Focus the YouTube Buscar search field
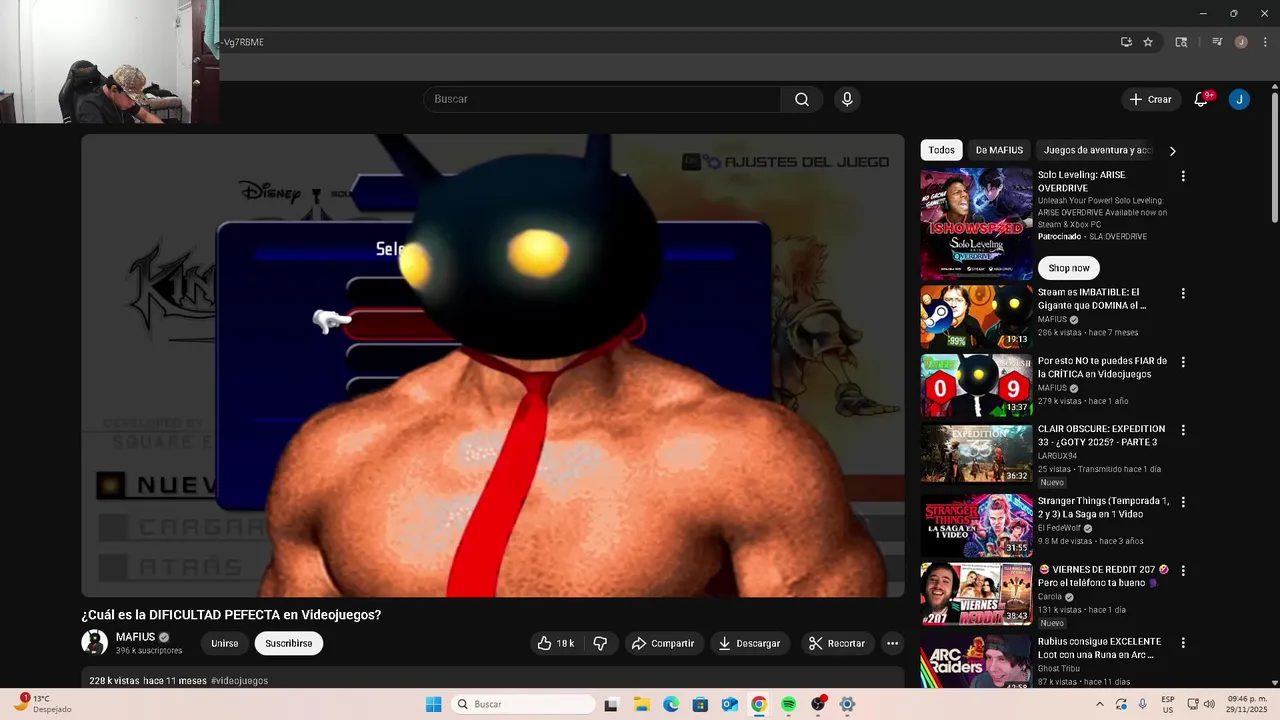Image resolution: width=1280 pixels, height=720 pixels. coord(602,99)
